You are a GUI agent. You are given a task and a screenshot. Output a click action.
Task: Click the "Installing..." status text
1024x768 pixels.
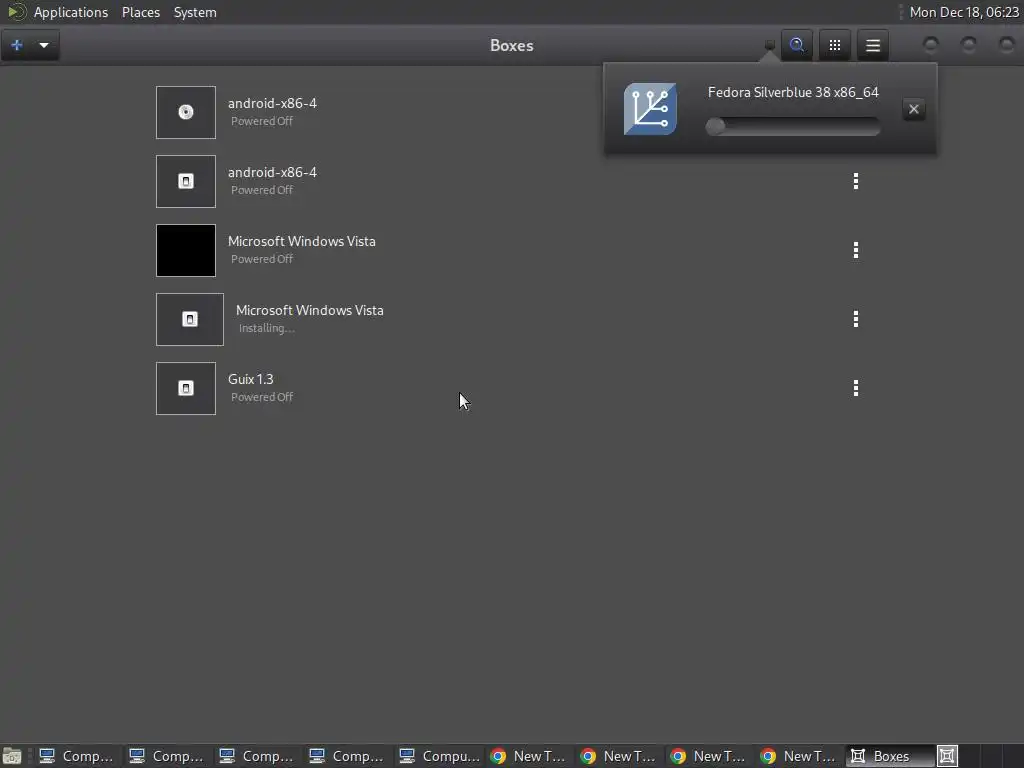coord(266,328)
